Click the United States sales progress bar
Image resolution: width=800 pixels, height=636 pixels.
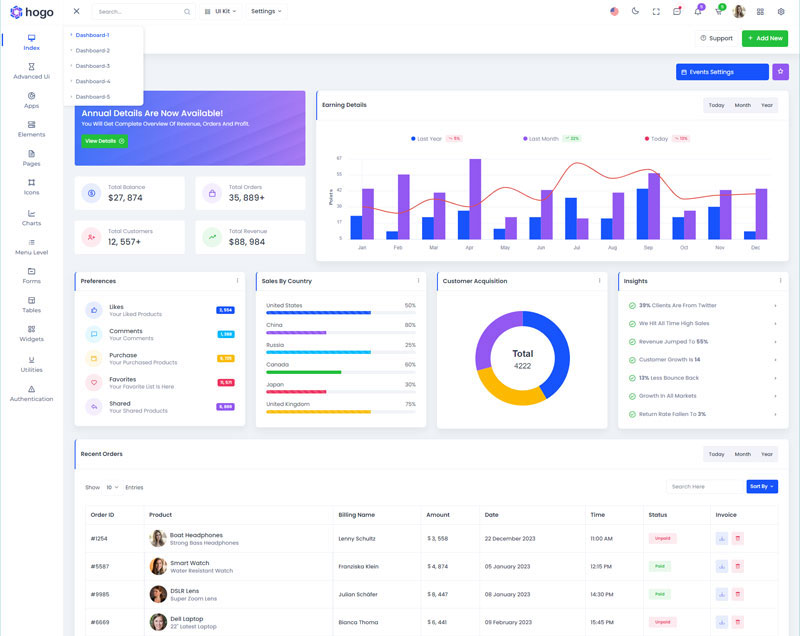point(318,313)
